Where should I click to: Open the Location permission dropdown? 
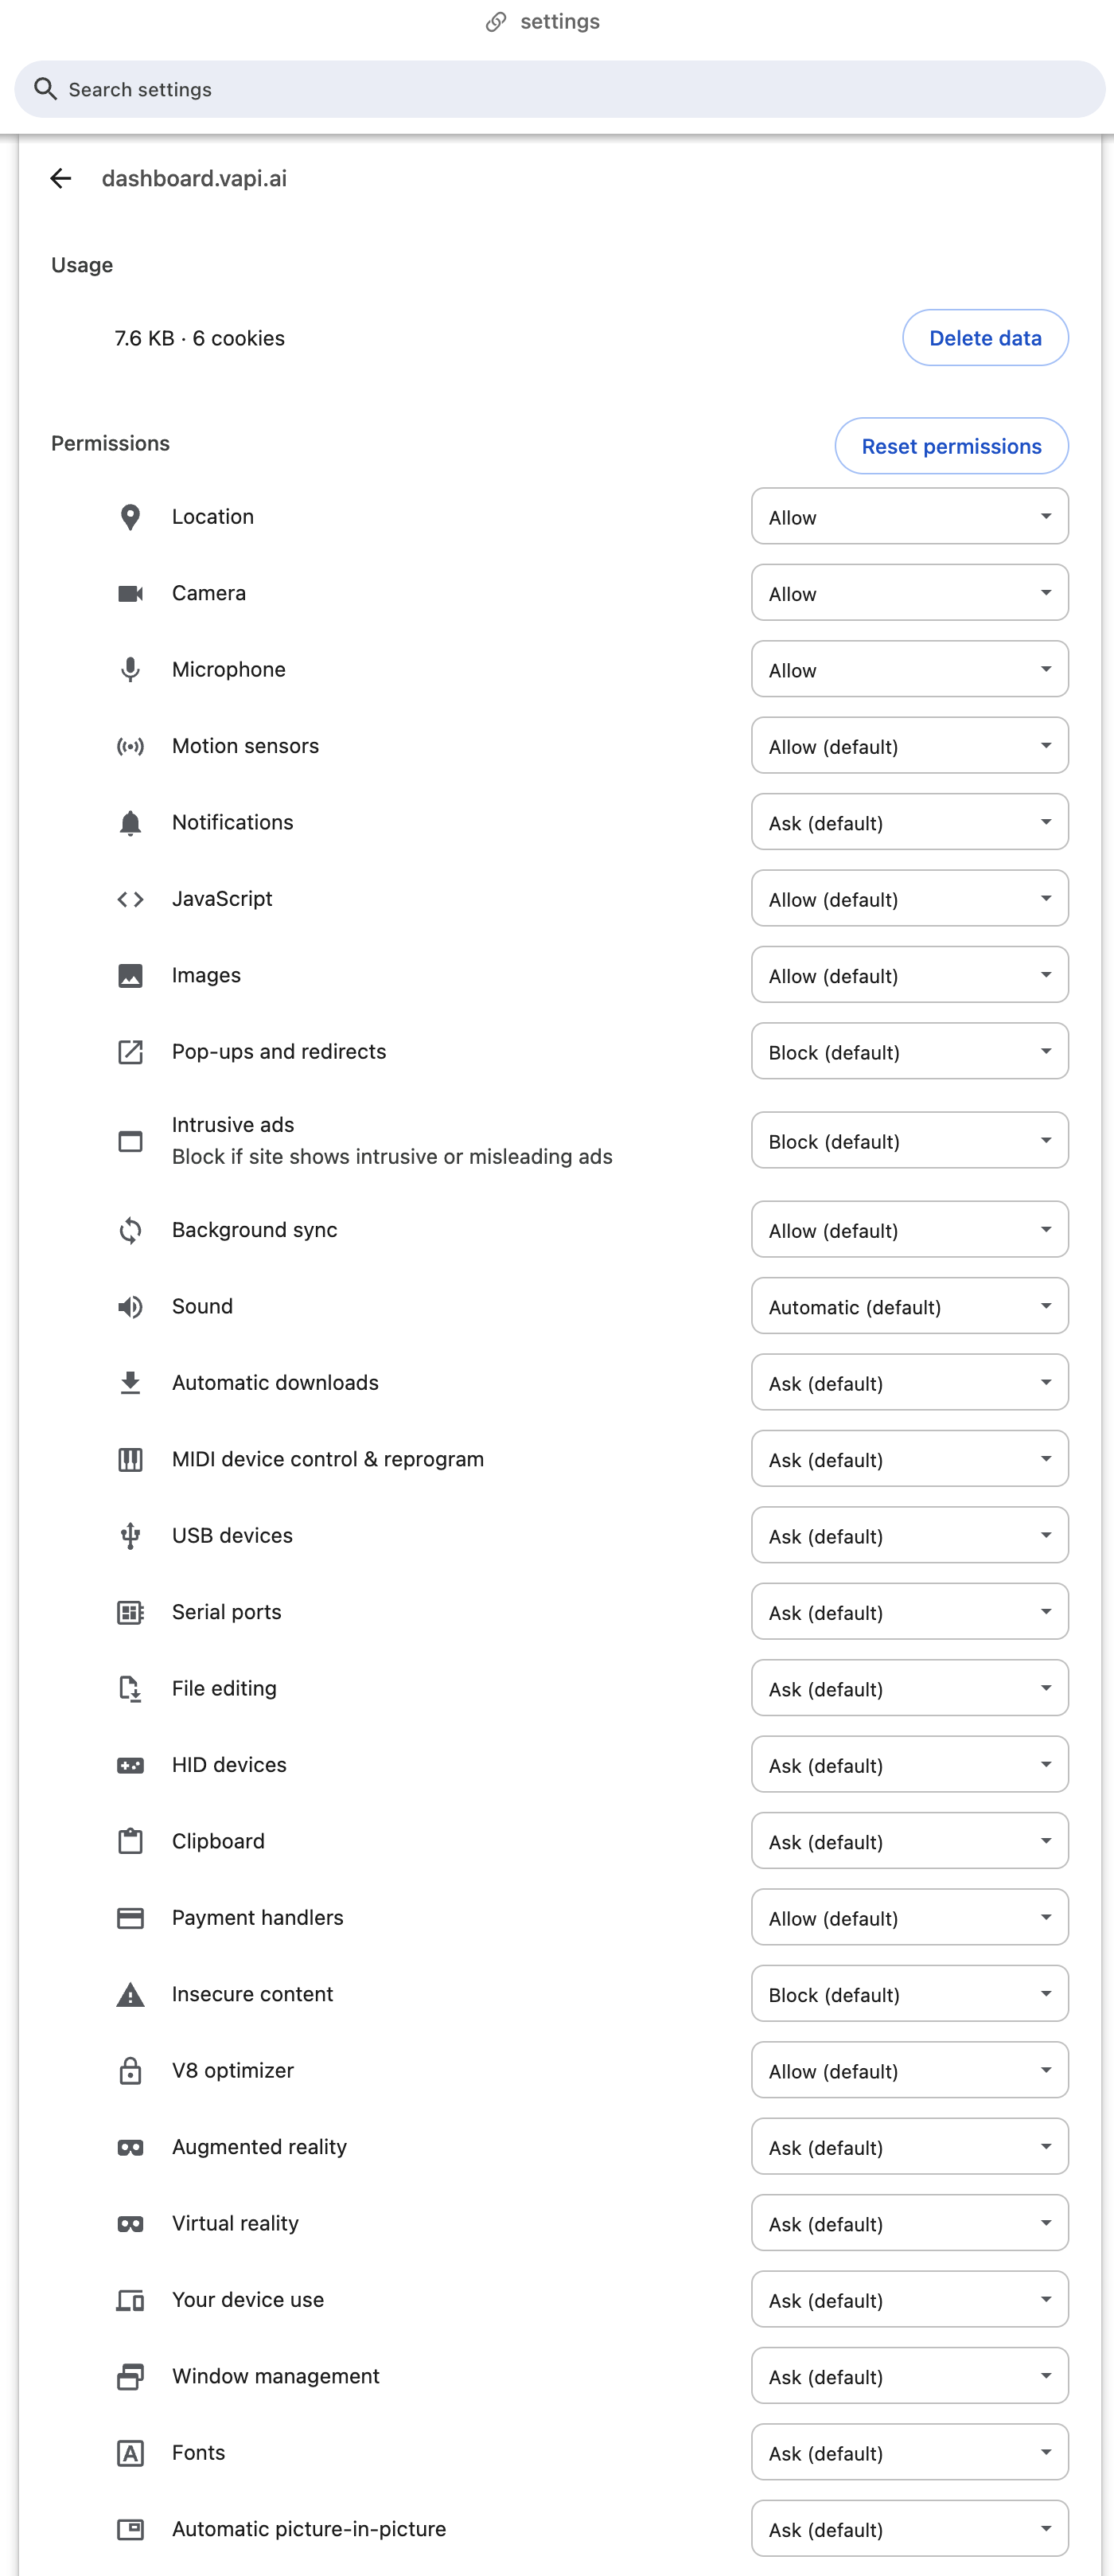909,517
